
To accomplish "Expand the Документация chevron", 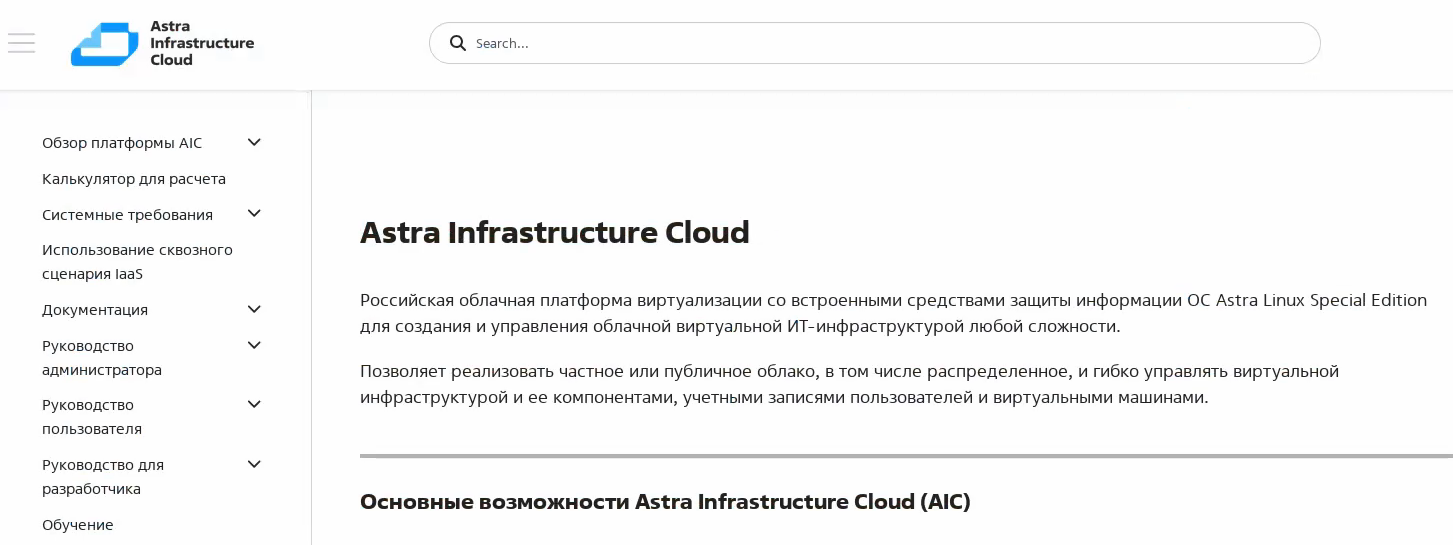I will [254, 309].
